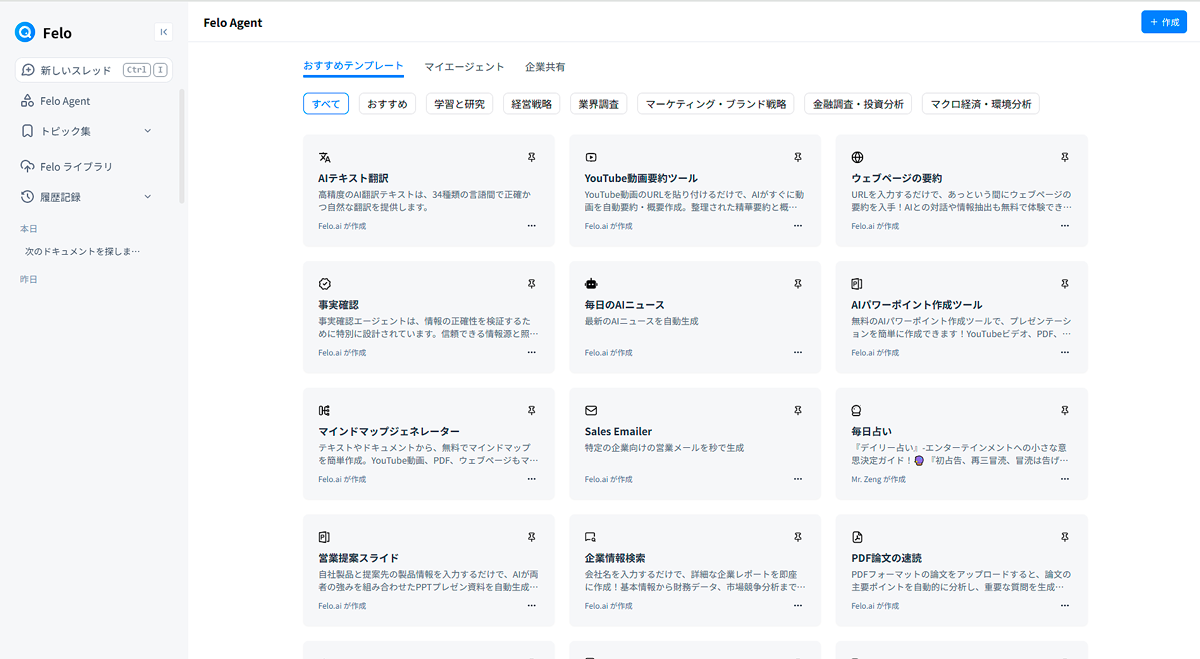The image size is (1200, 659).
Task: Switch to おすすめテンプレート tab
Action: (x=353, y=67)
